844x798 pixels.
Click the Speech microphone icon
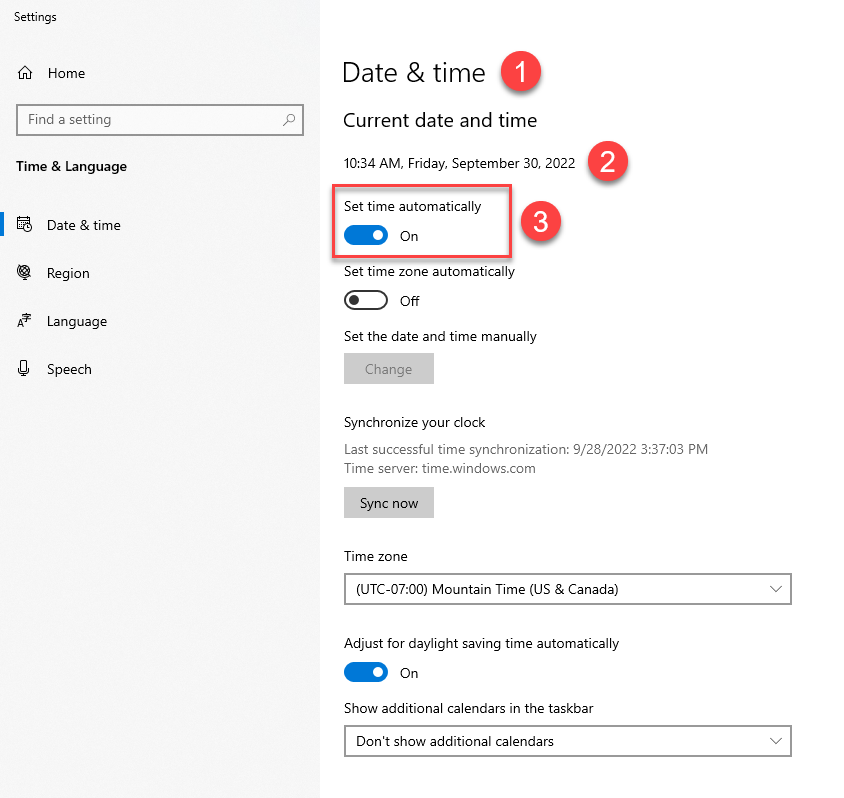point(24,369)
